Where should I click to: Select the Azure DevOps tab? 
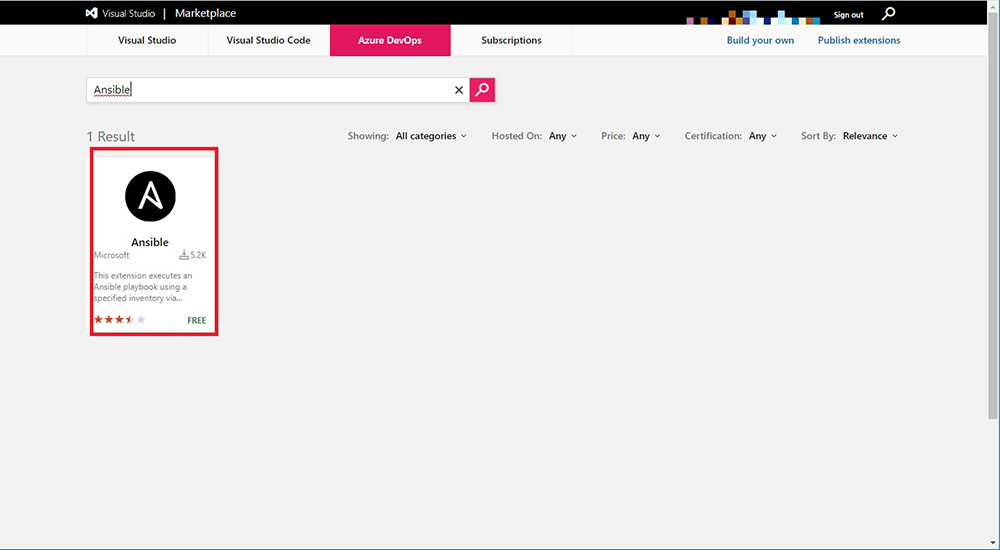390,40
